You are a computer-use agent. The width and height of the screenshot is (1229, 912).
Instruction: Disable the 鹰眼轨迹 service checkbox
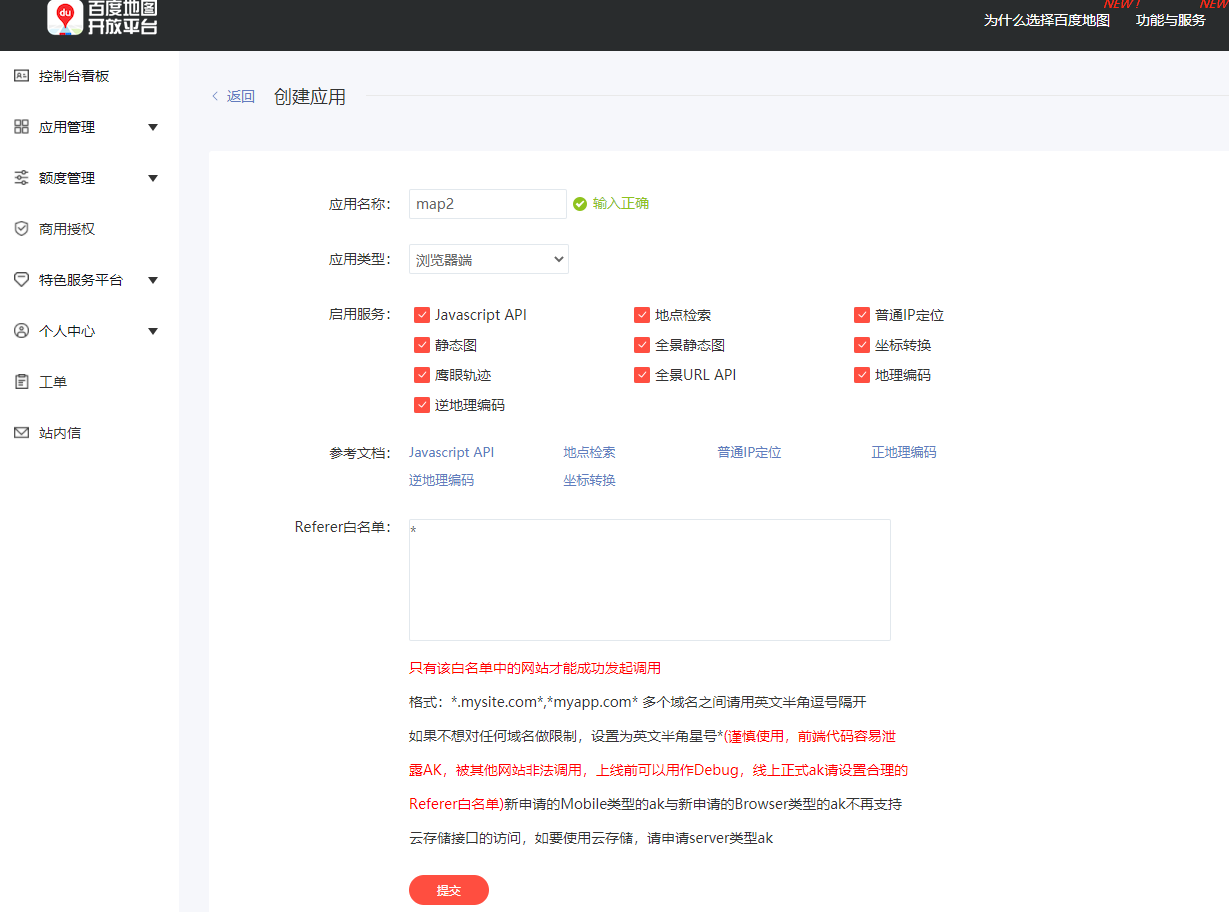[422, 374]
